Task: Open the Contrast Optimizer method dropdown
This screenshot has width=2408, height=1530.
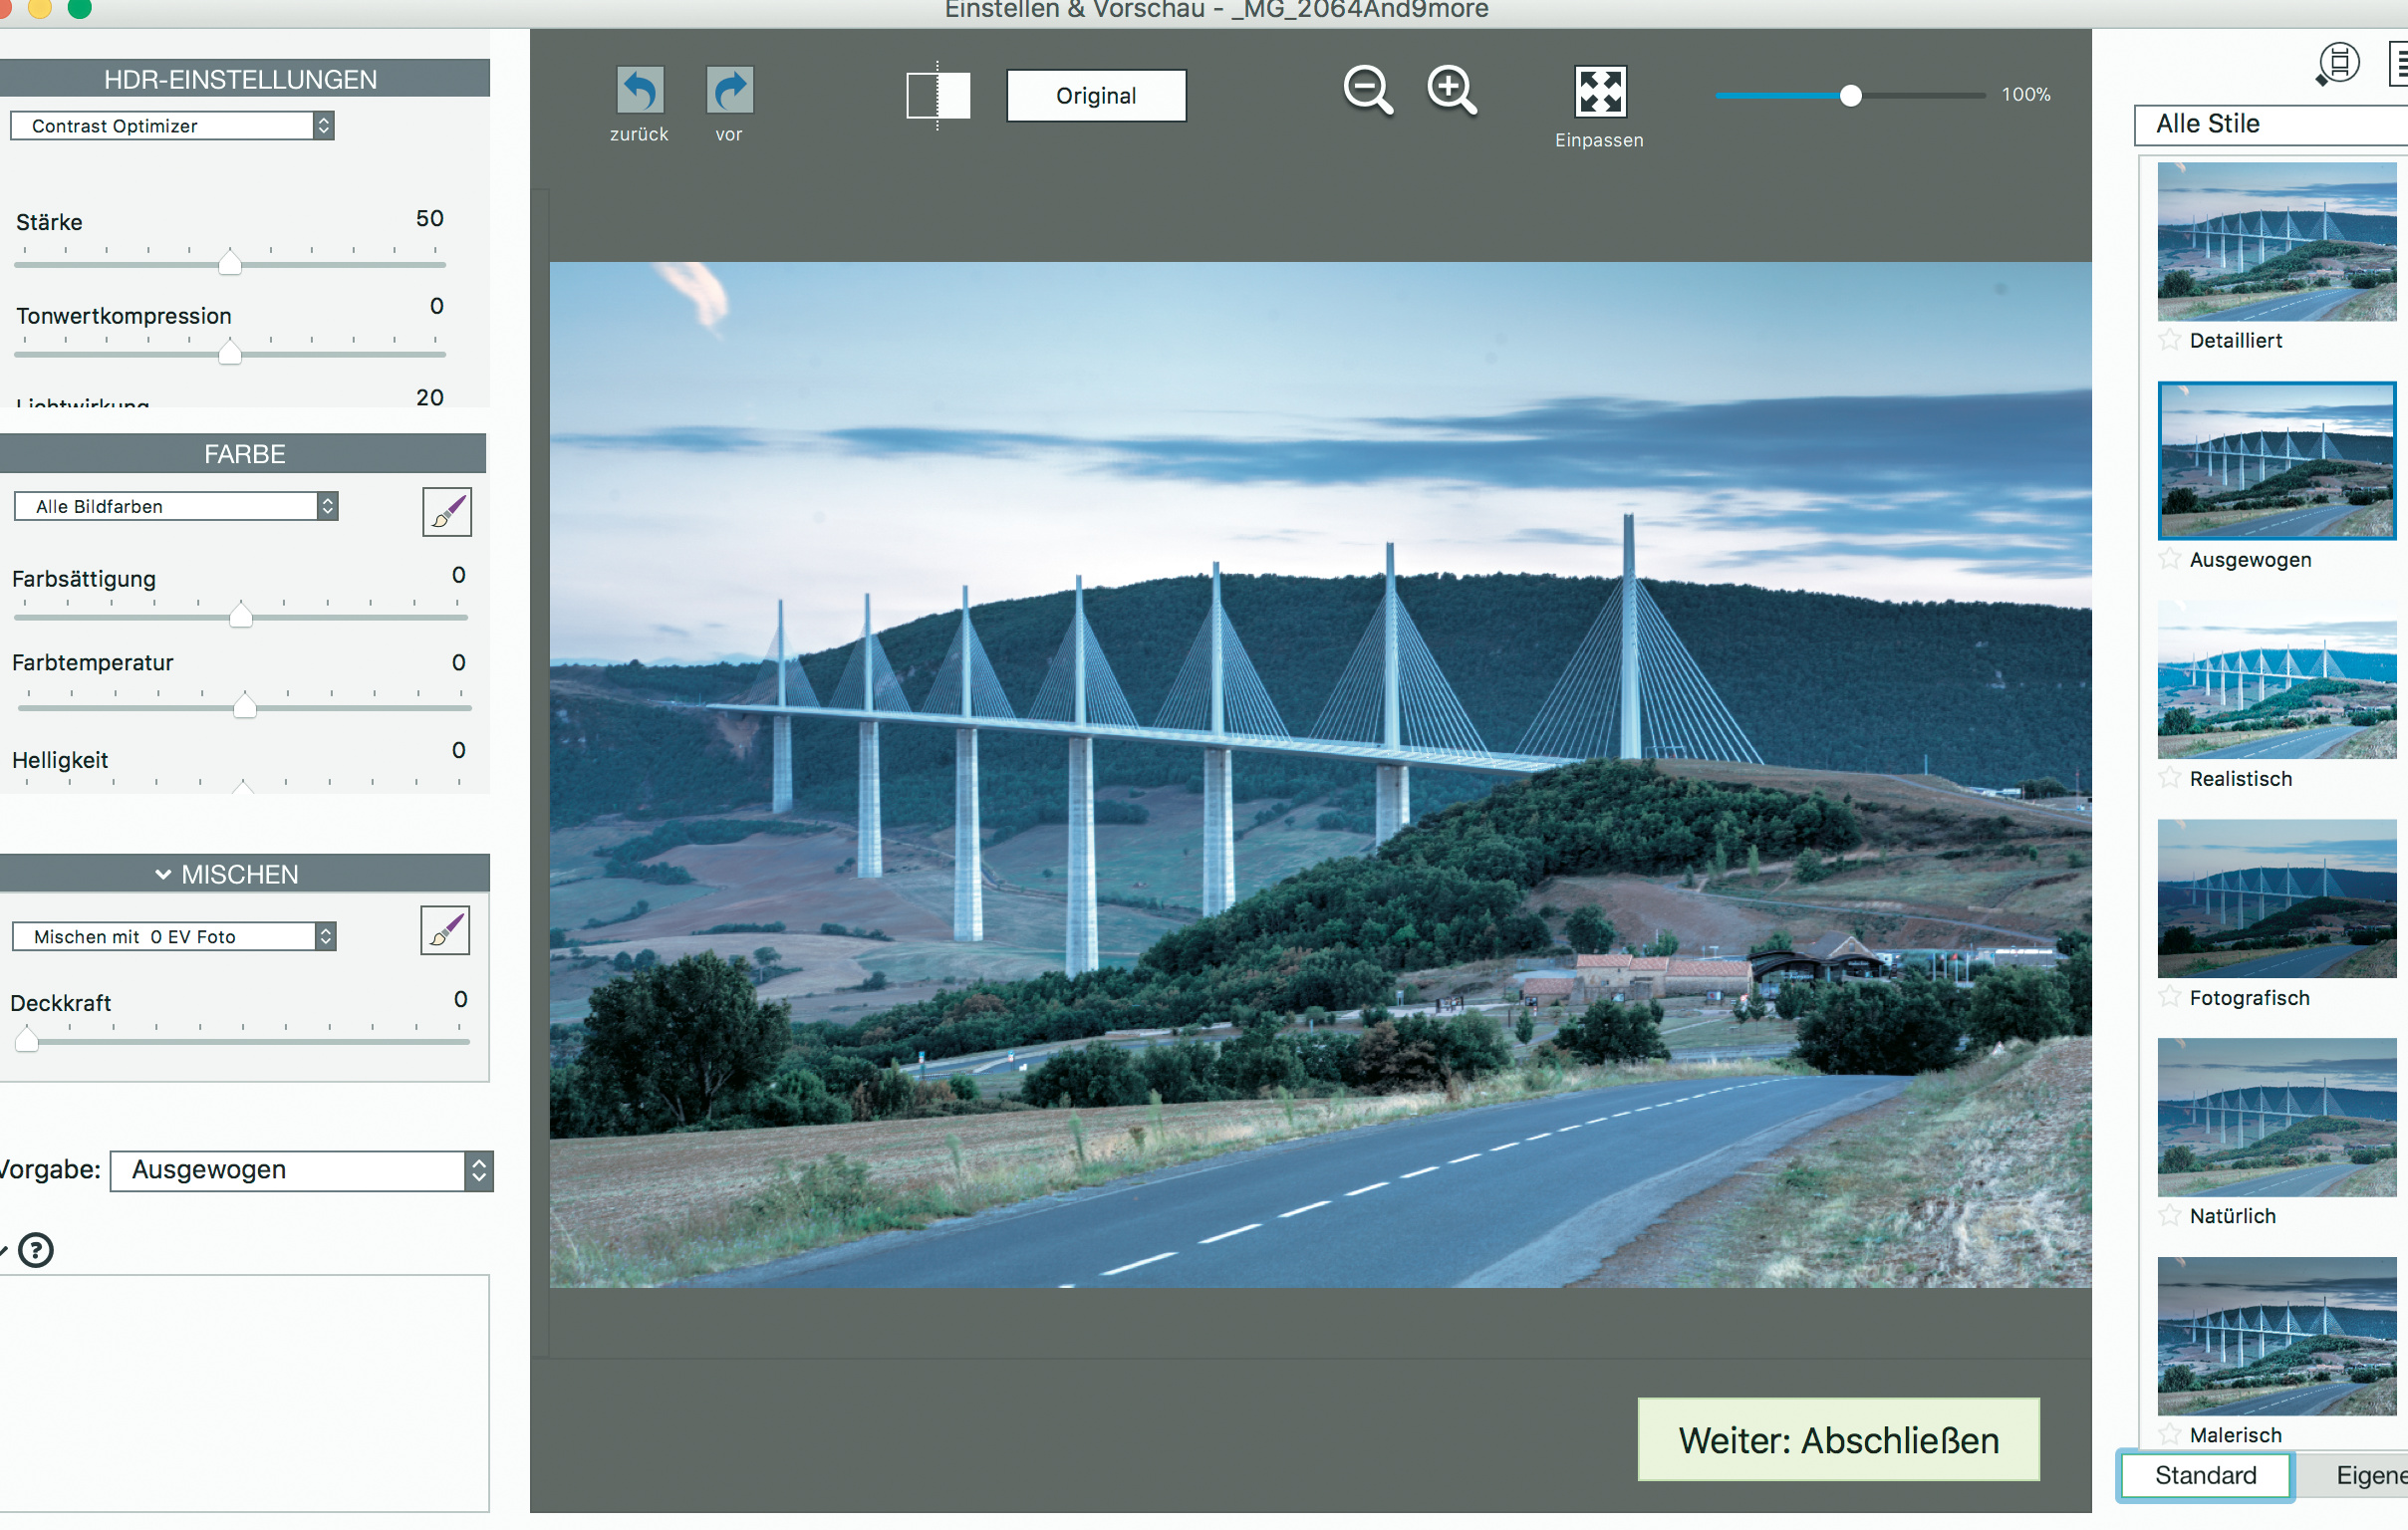Action: pos(172,126)
